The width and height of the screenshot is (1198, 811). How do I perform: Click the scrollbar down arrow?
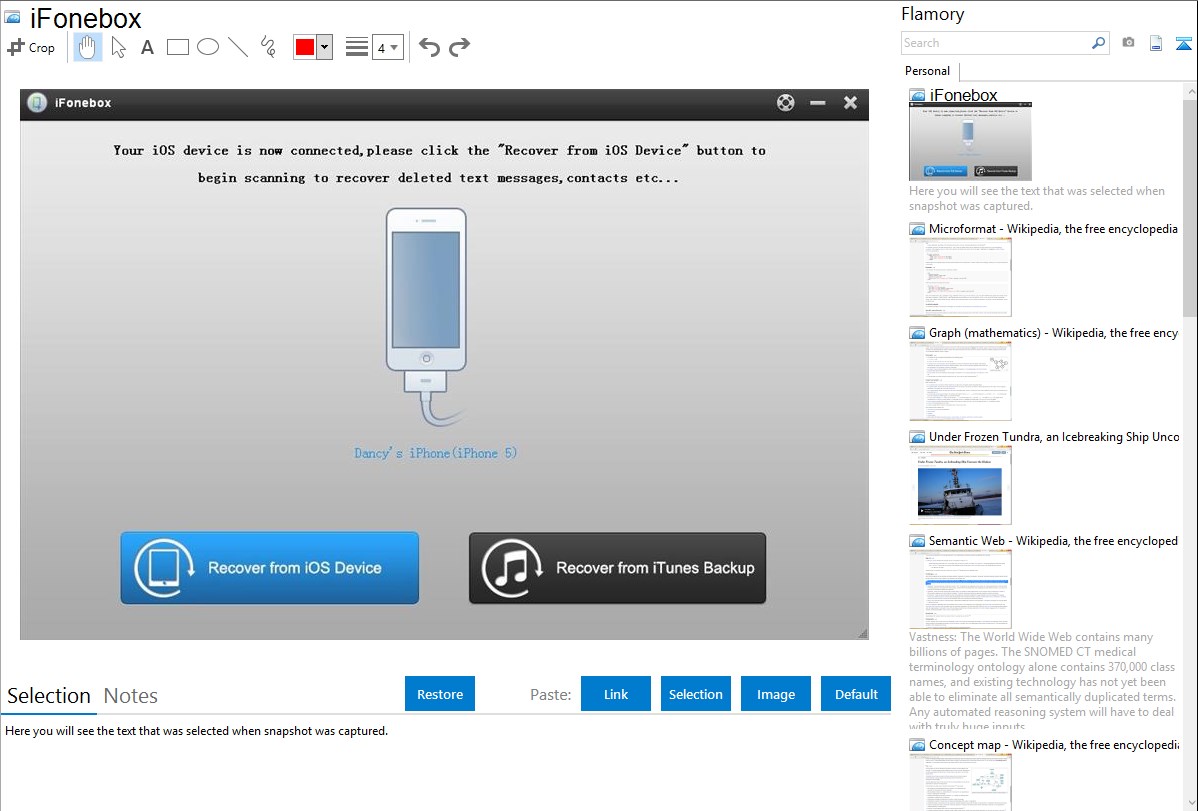(x=1190, y=803)
